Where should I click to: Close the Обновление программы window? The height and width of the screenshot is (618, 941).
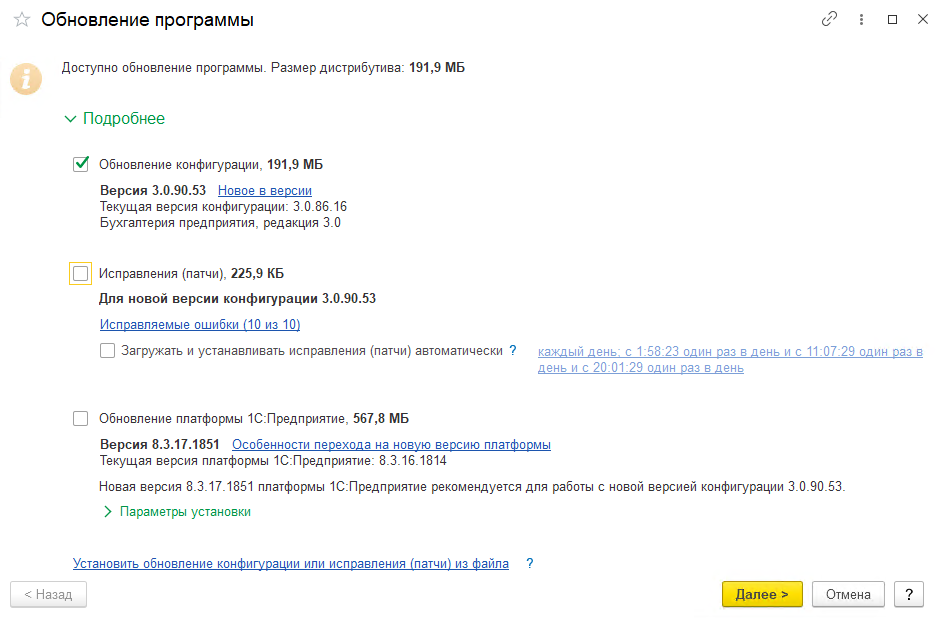point(921,19)
